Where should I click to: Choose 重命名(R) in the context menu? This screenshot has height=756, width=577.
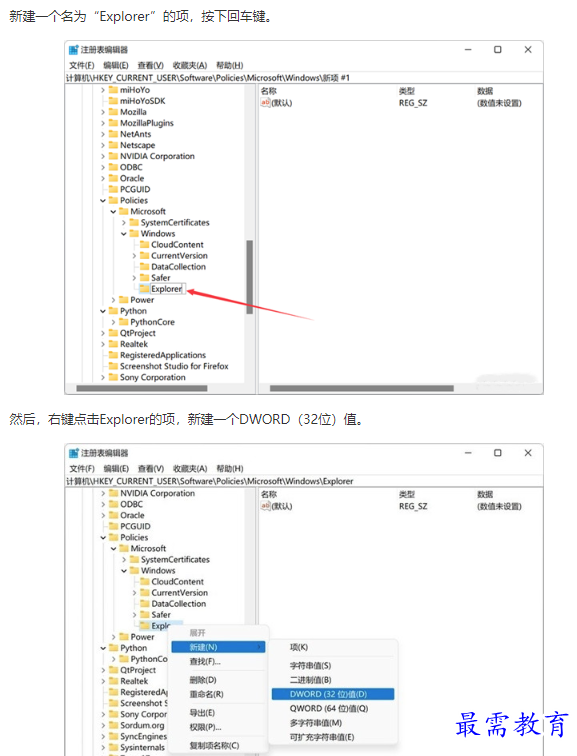(218, 695)
